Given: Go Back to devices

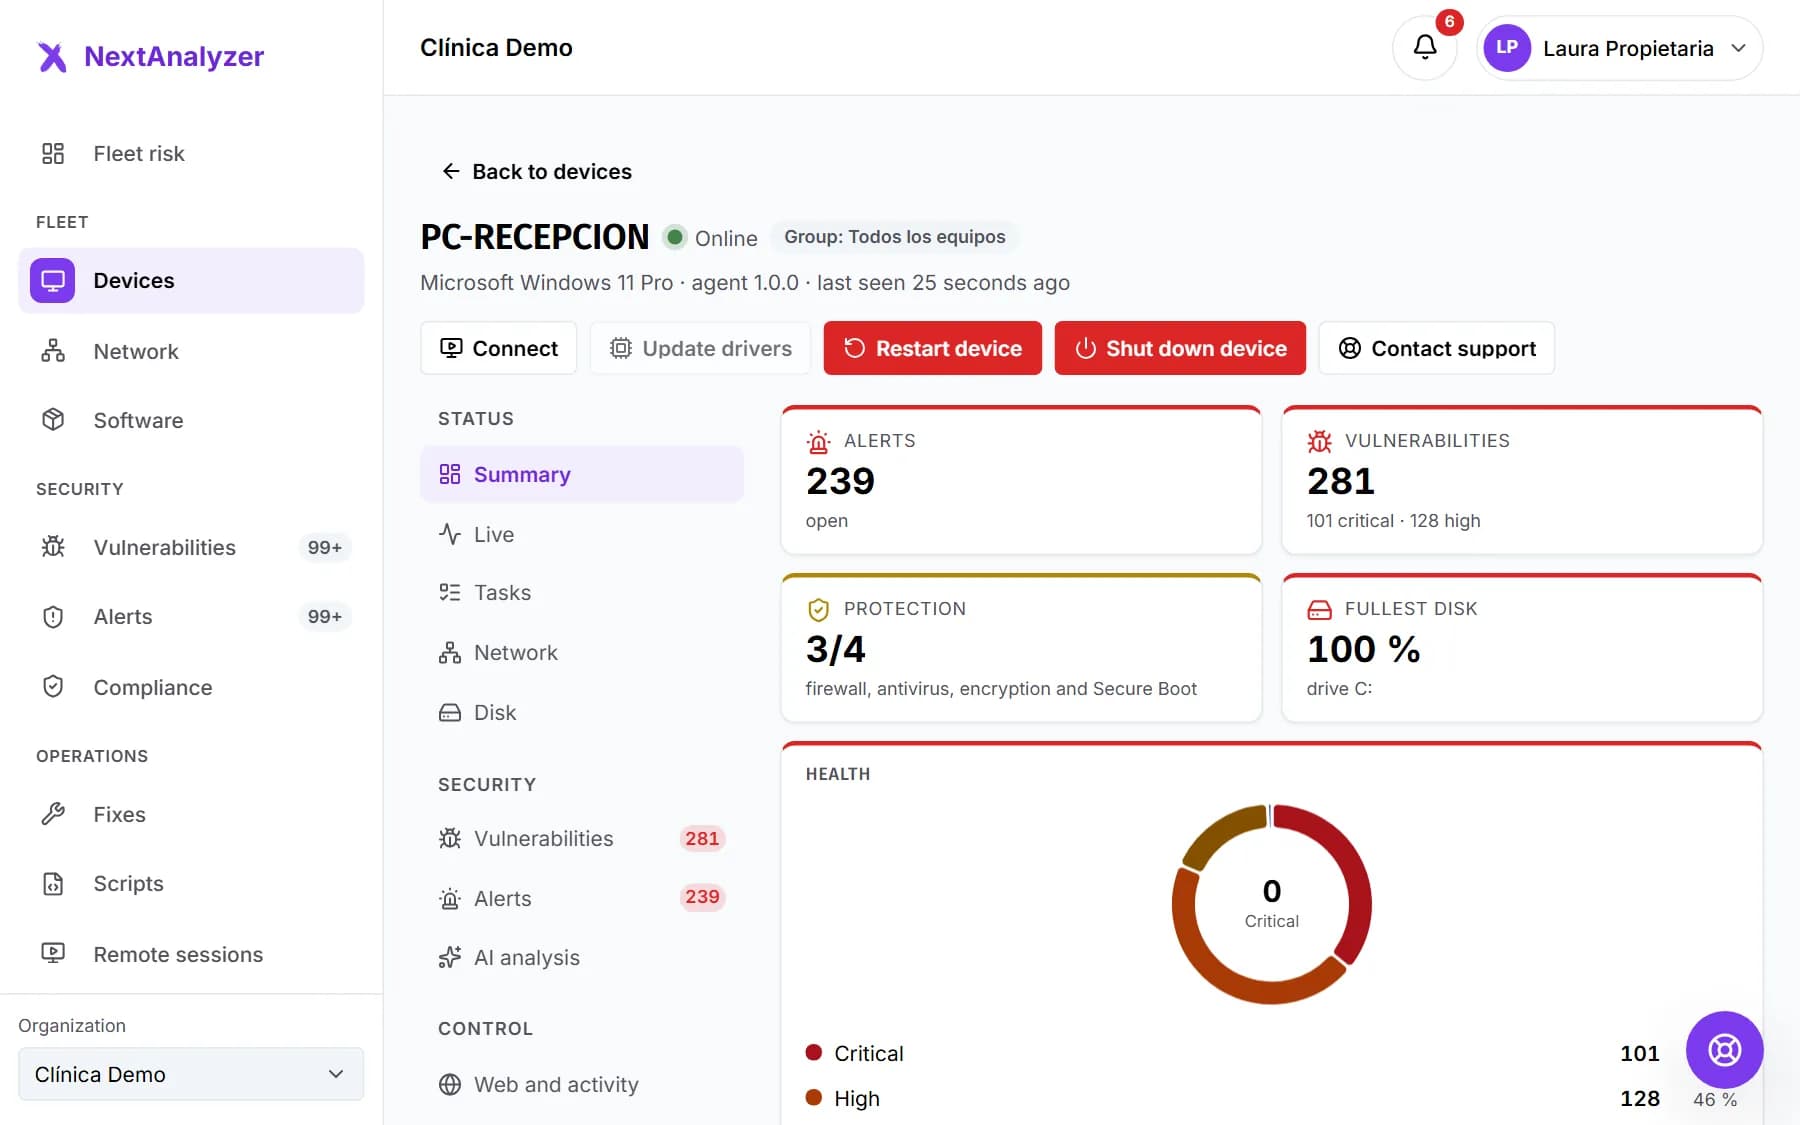Looking at the screenshot, I should pos(537,171).
